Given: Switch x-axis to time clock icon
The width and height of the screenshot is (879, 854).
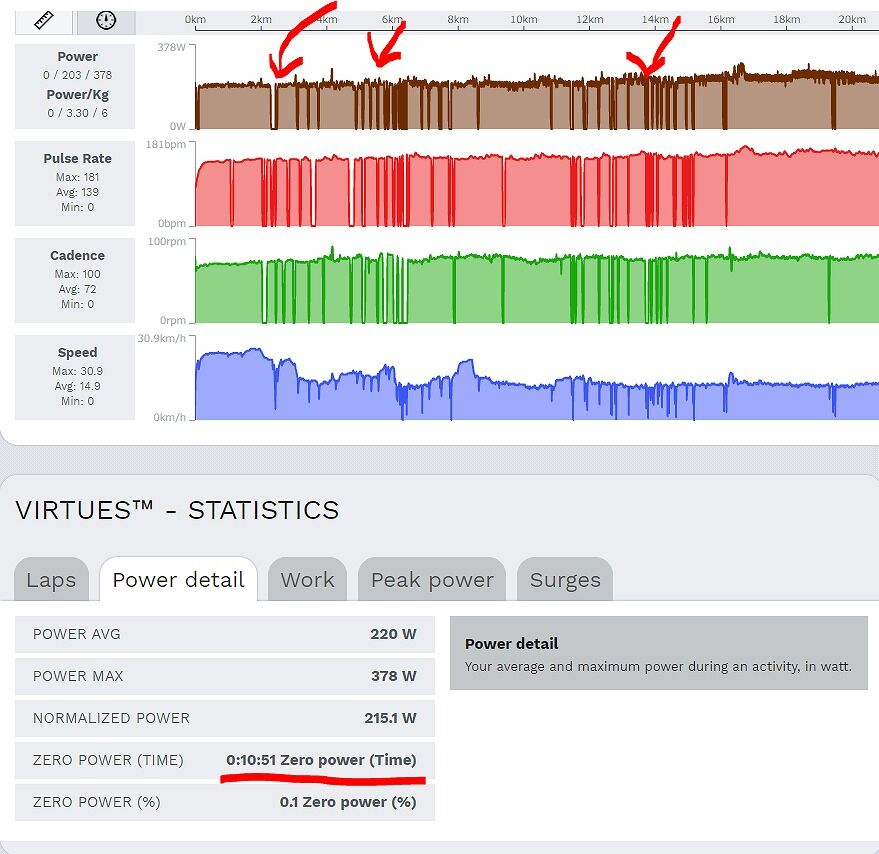Looking at the screenshot, I should tap(106, 21).
